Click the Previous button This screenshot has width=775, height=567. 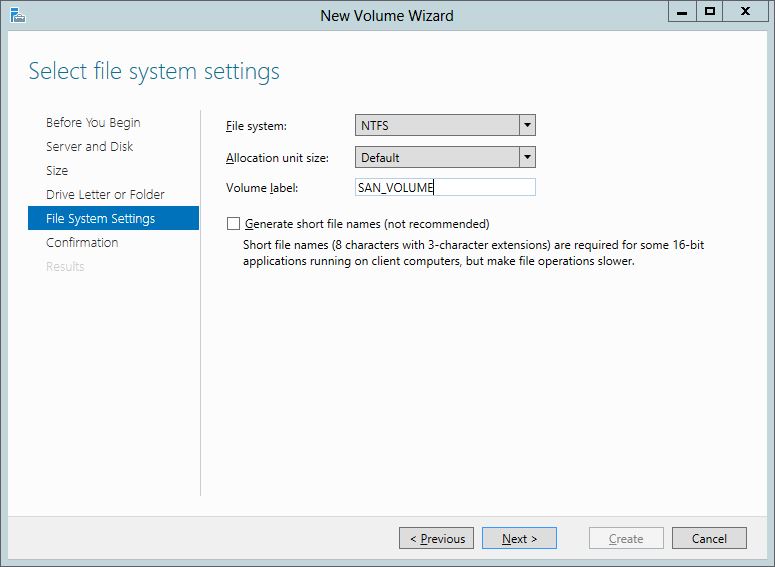[x=437, y=538]
